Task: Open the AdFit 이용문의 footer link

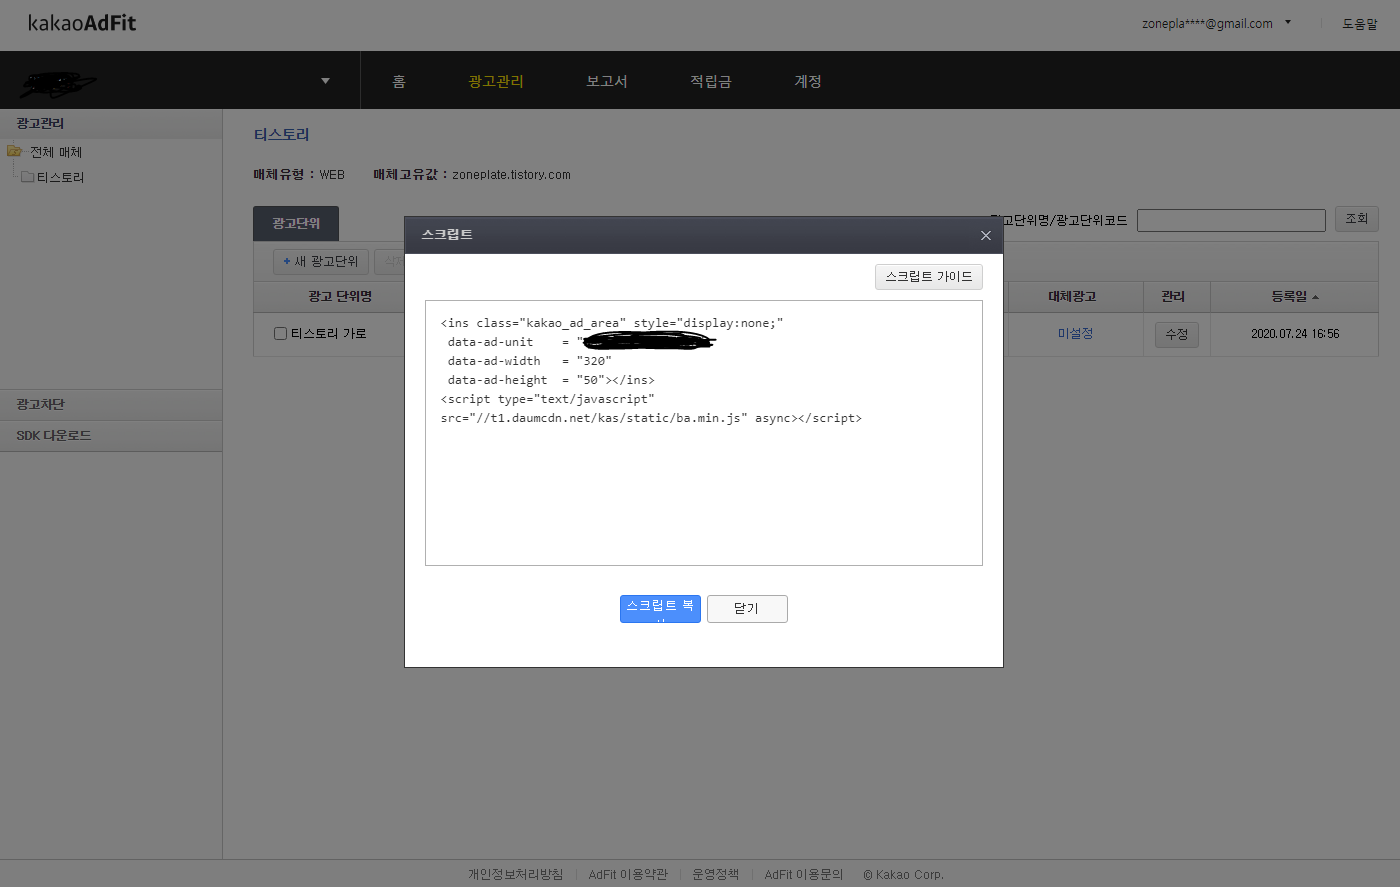Action: coord(804,874)
